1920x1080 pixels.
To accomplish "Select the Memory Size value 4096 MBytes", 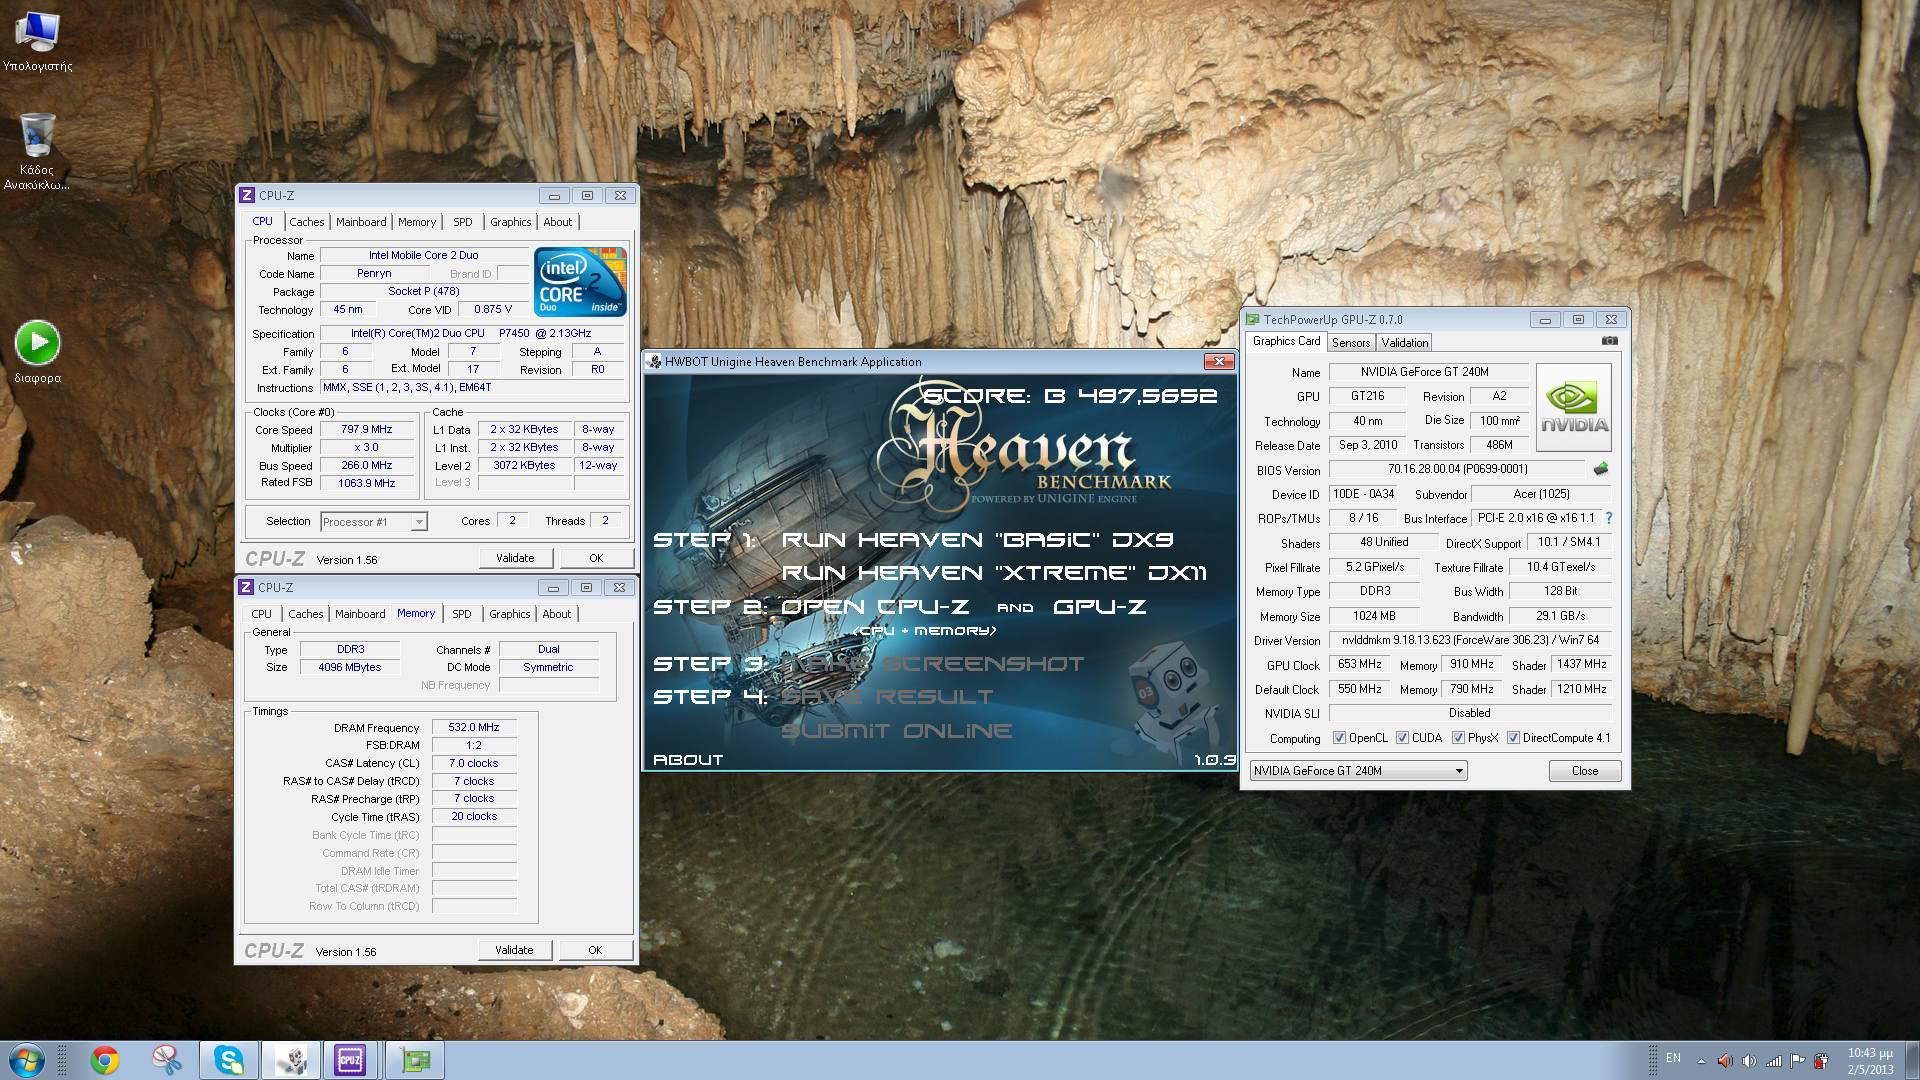I will click(349, 668).
